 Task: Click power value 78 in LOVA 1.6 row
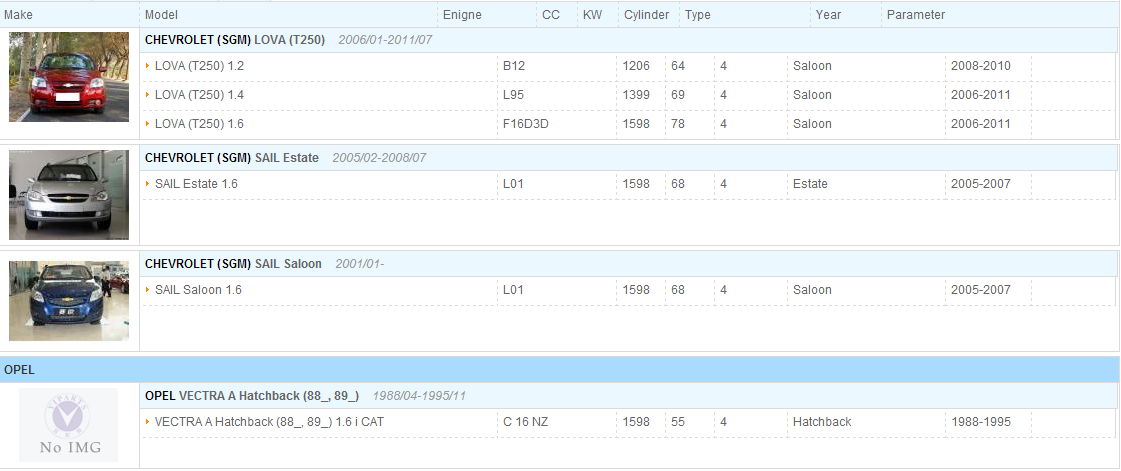(678, 124)
